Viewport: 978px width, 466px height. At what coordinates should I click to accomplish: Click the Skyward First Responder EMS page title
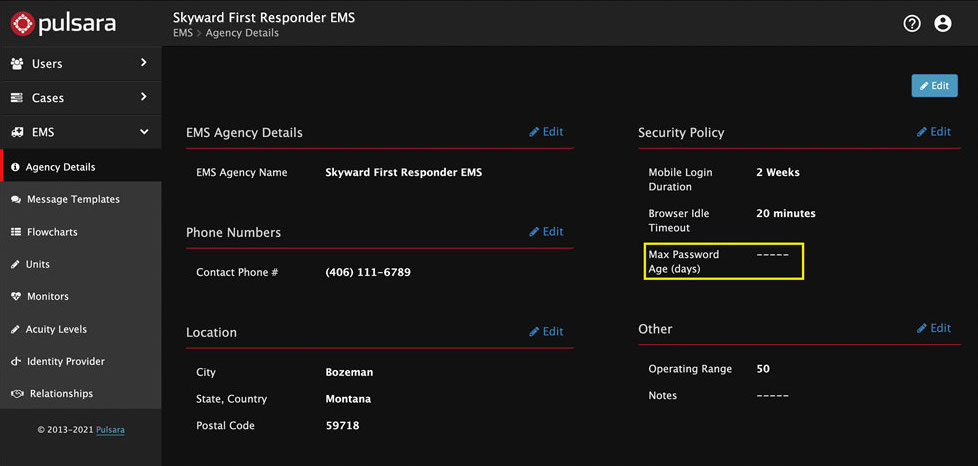[264, 17]
